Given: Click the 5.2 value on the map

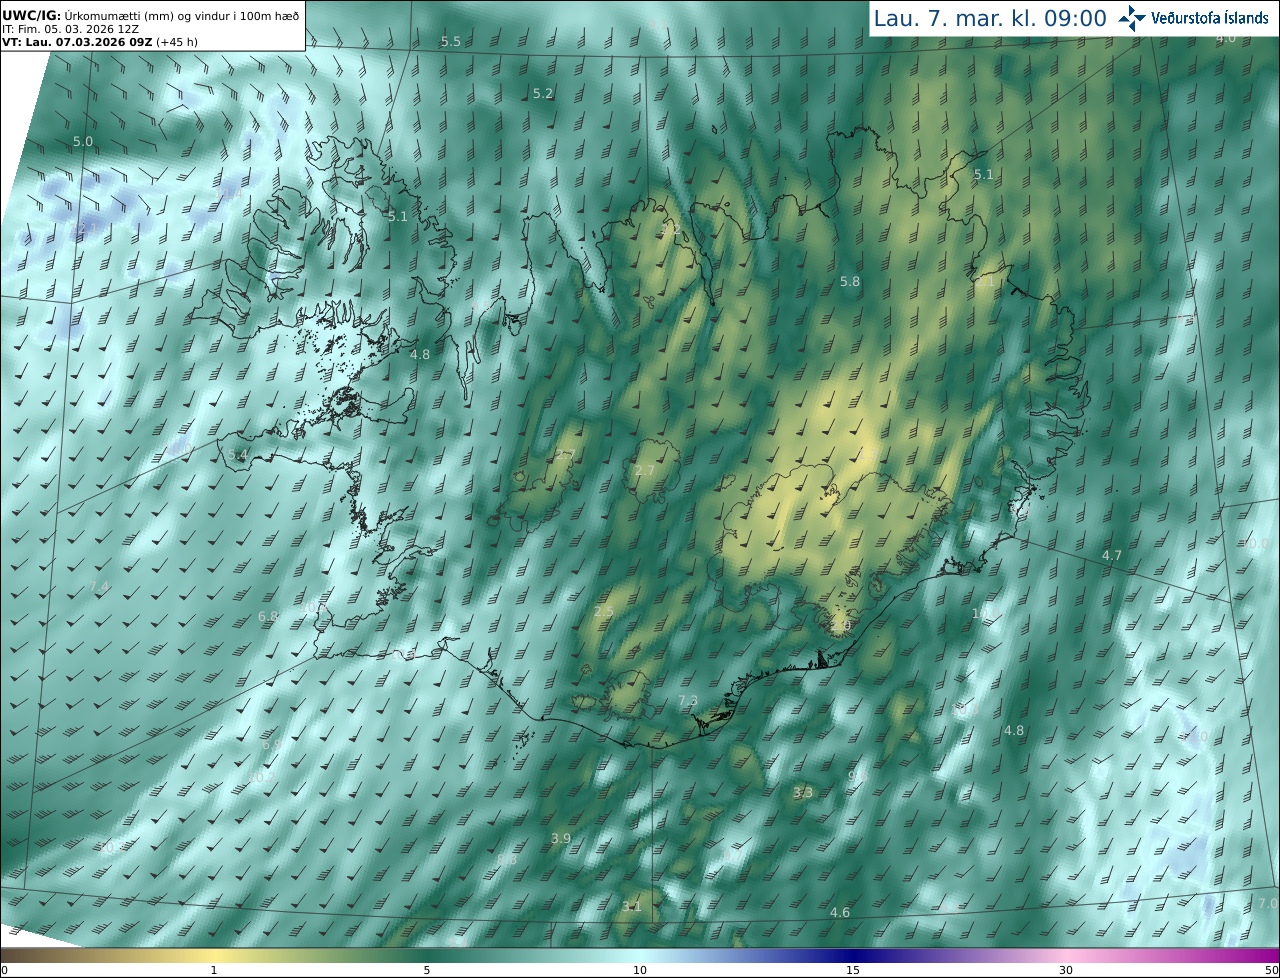Looking at the screenshot, I should tap(543, 94).
